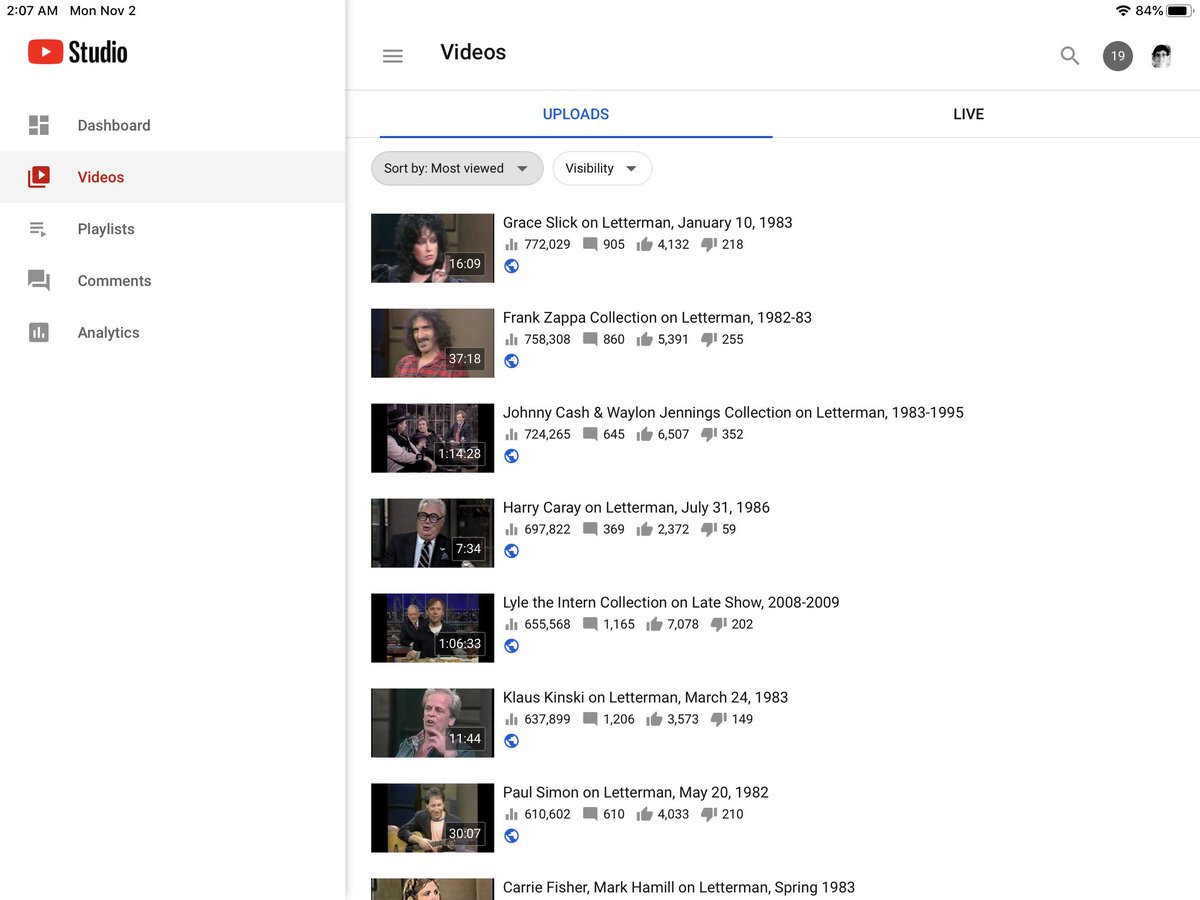Click the public globe icon for Grace Slick video
The height and width of the screenshot is (900, 1200).
click(x=511, y=266)
